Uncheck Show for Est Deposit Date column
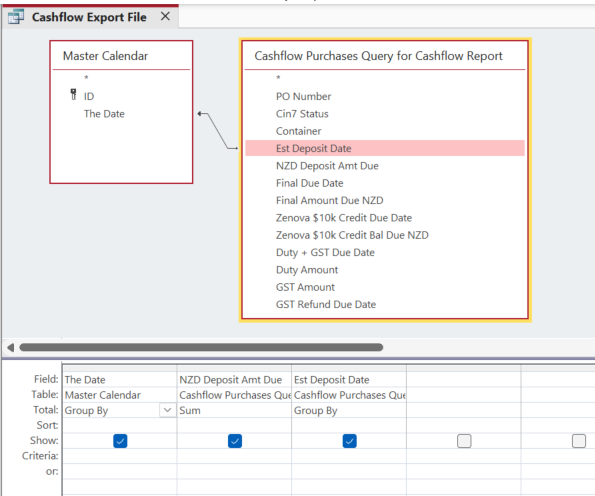This screenshot has width=595, height=496. pos(349,441)
